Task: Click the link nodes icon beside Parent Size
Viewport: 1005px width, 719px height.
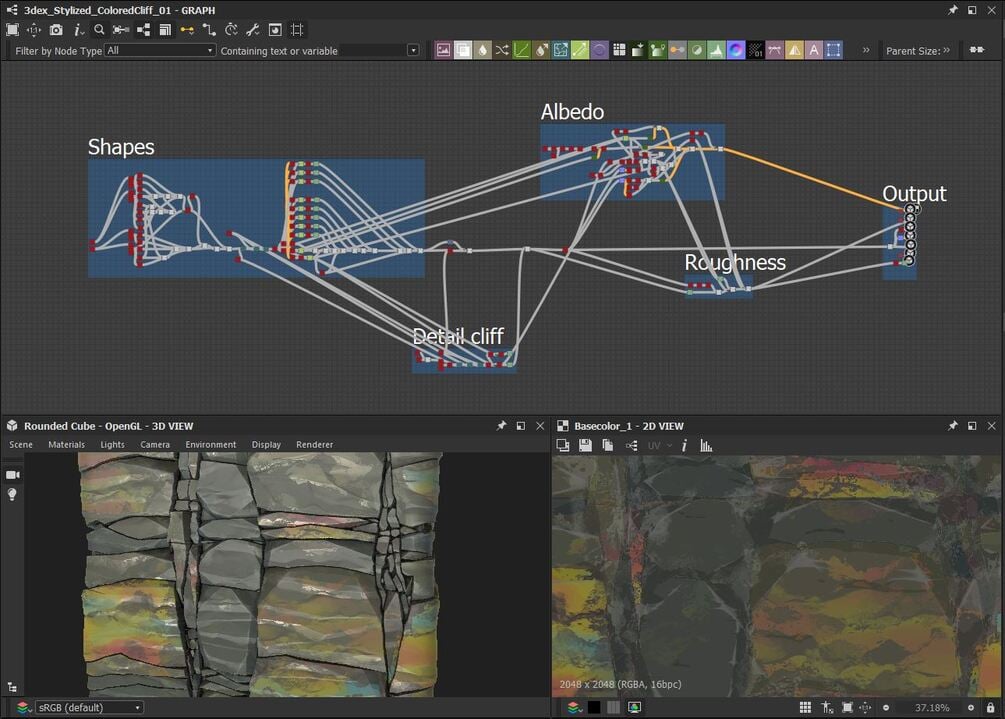Action: [x=977, y=50]
